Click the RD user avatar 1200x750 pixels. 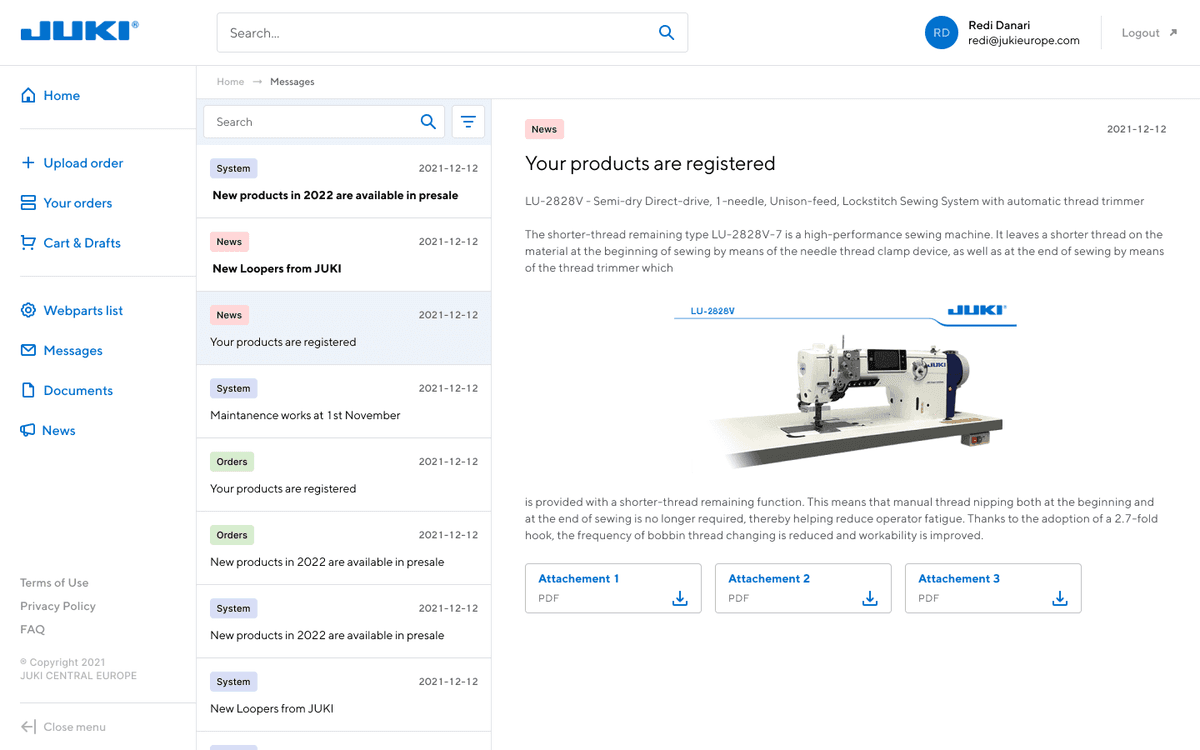point(941,33)
